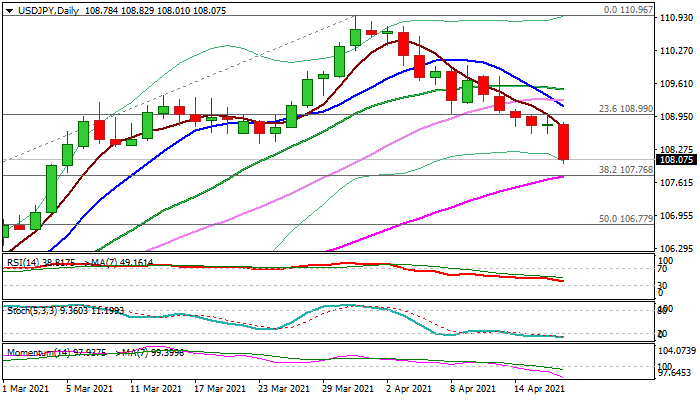Click the RSI(14) indicator label
Screen dimensions: 700x400
click(27, 262)
